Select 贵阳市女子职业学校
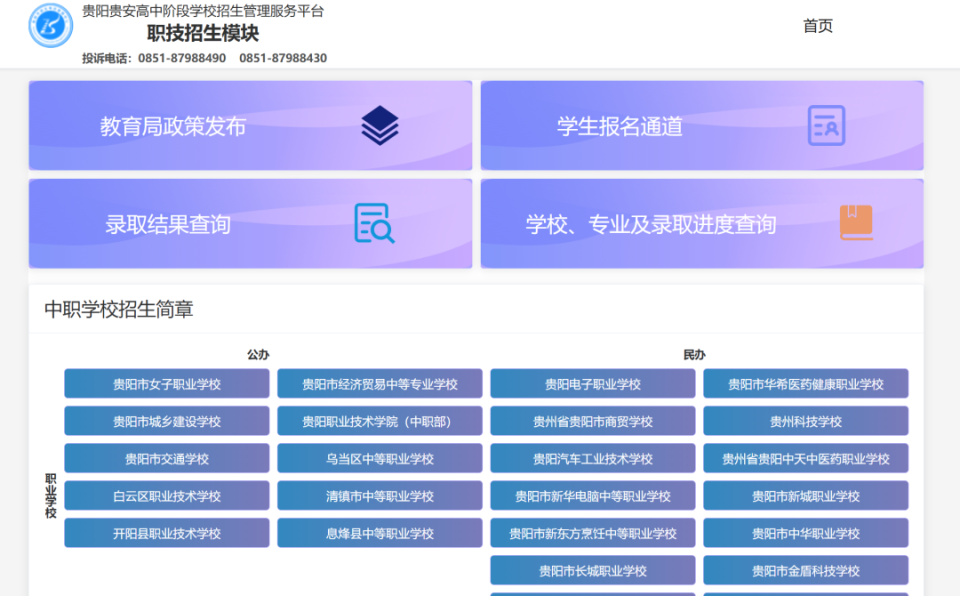 167,384
